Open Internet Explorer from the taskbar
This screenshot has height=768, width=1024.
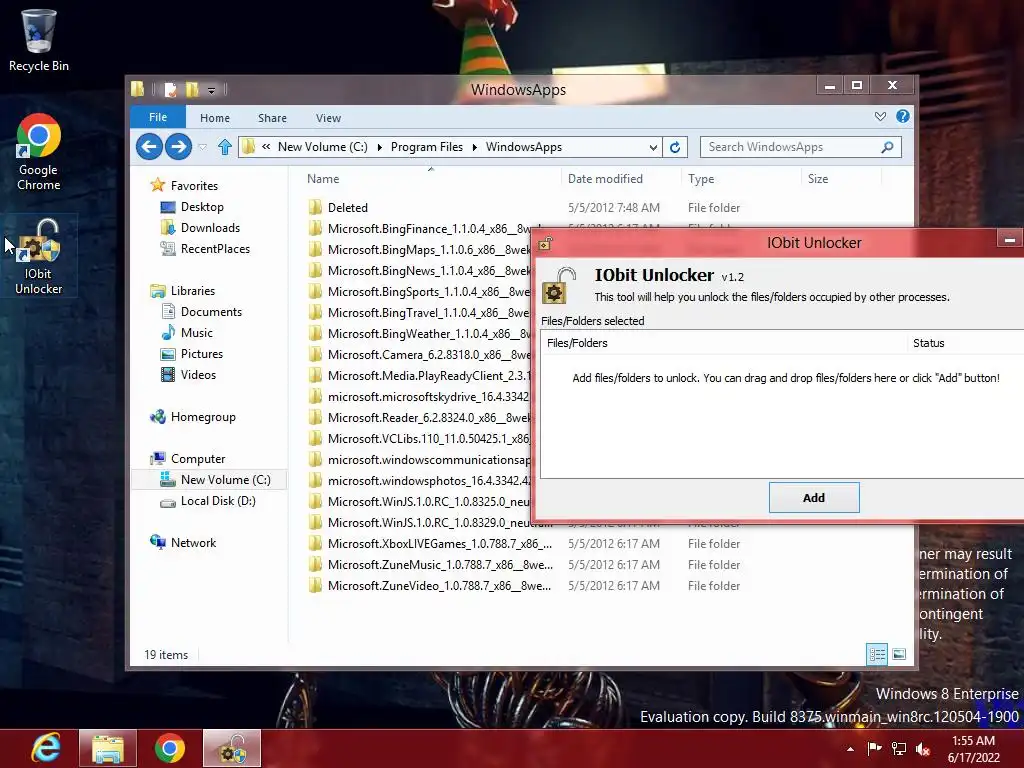tap(46, 748)
